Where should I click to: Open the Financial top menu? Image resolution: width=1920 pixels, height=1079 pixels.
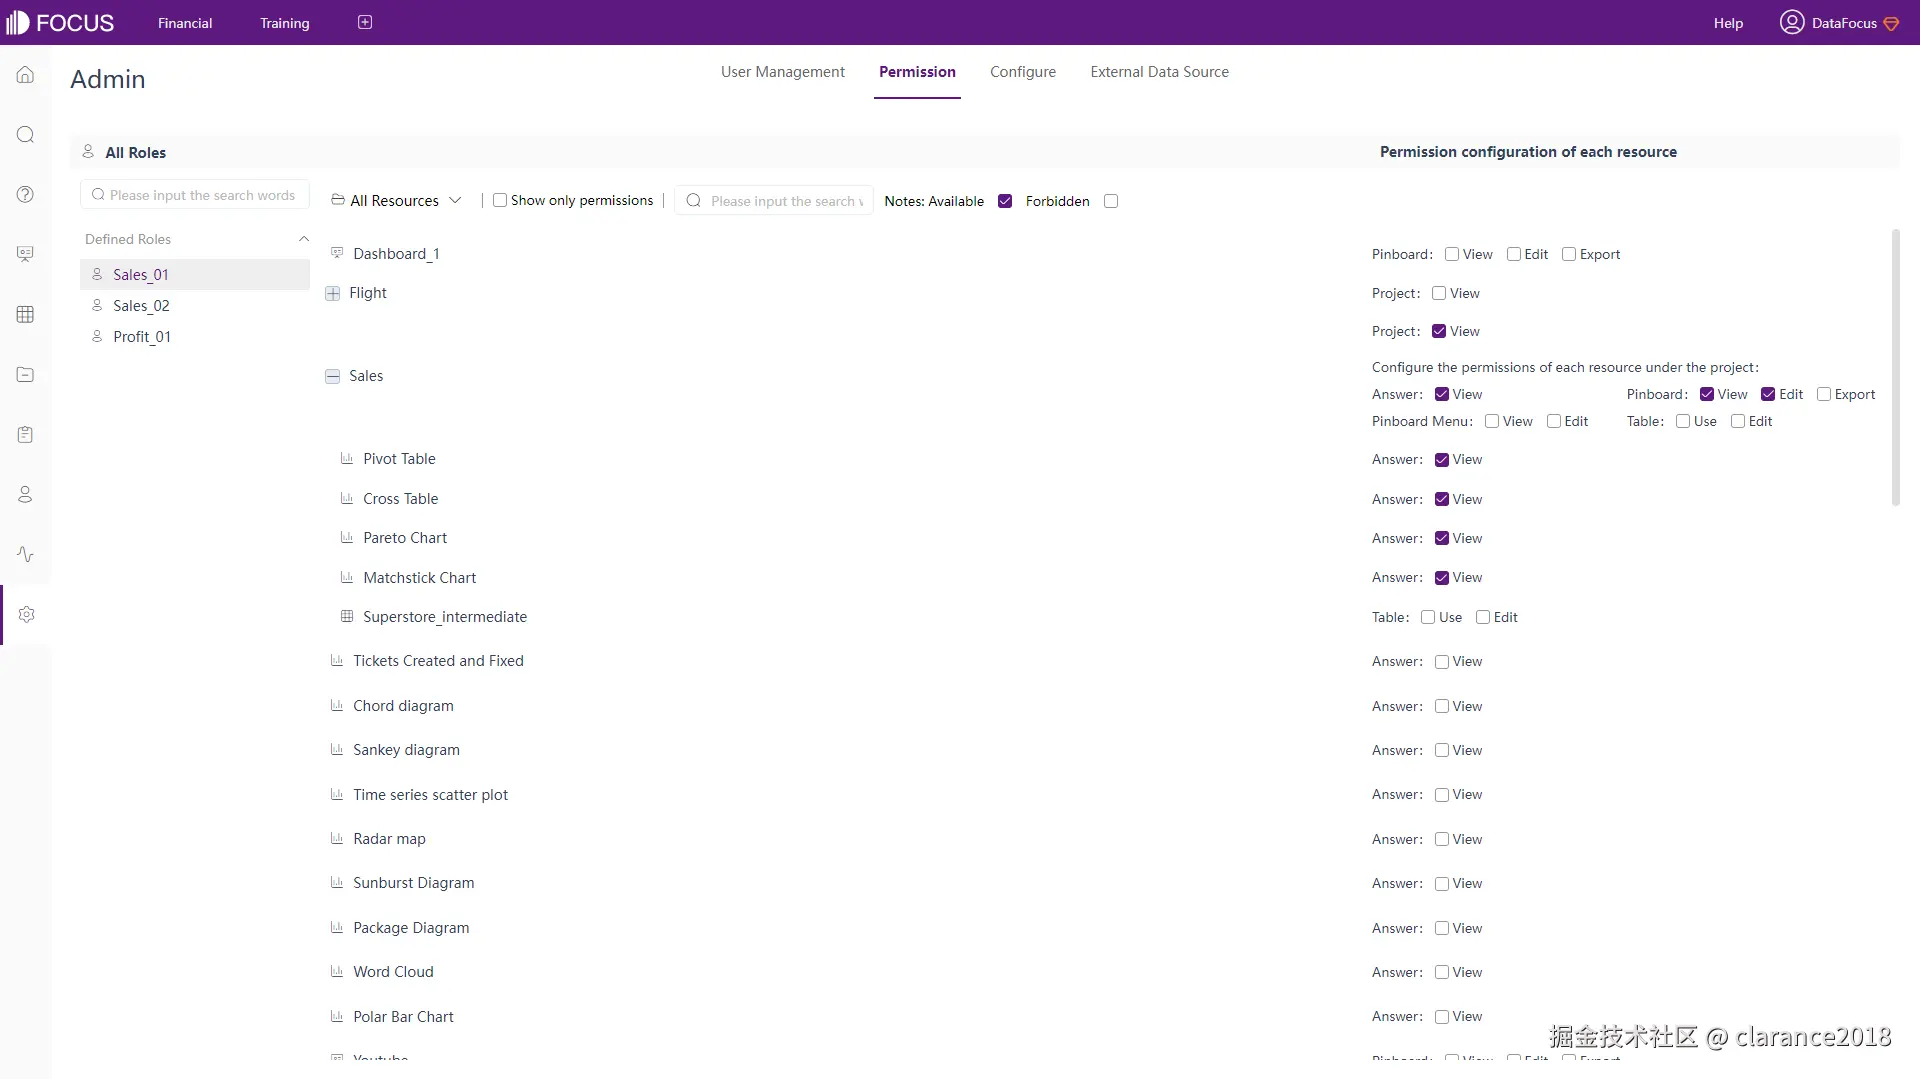click(x=185, y=23)
